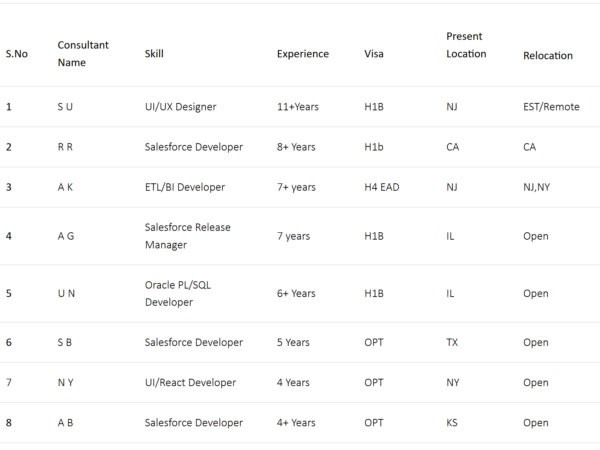
Task: Click the TX present location cell
Action: pyautogui.click(x=452, y=342)
